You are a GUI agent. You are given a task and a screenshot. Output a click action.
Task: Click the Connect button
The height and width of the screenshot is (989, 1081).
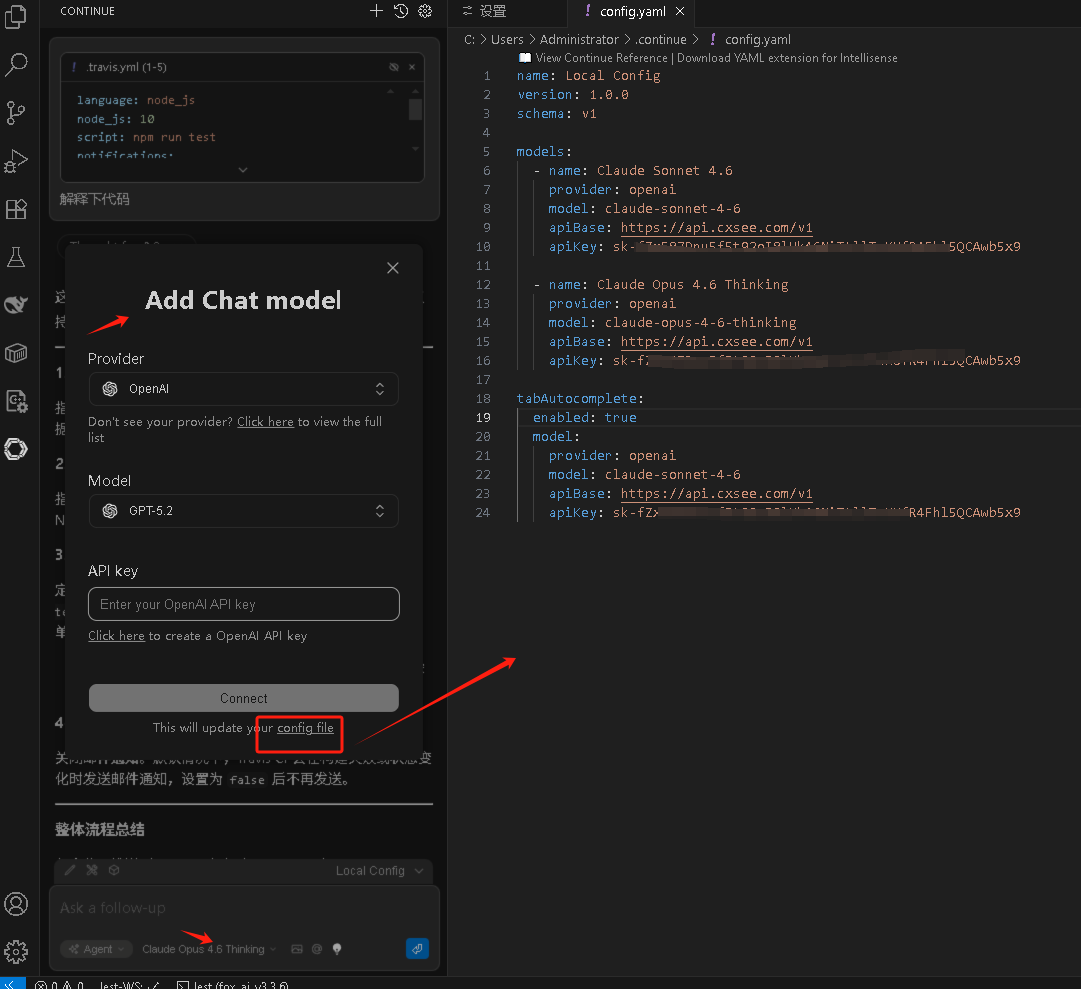point(243,698)
